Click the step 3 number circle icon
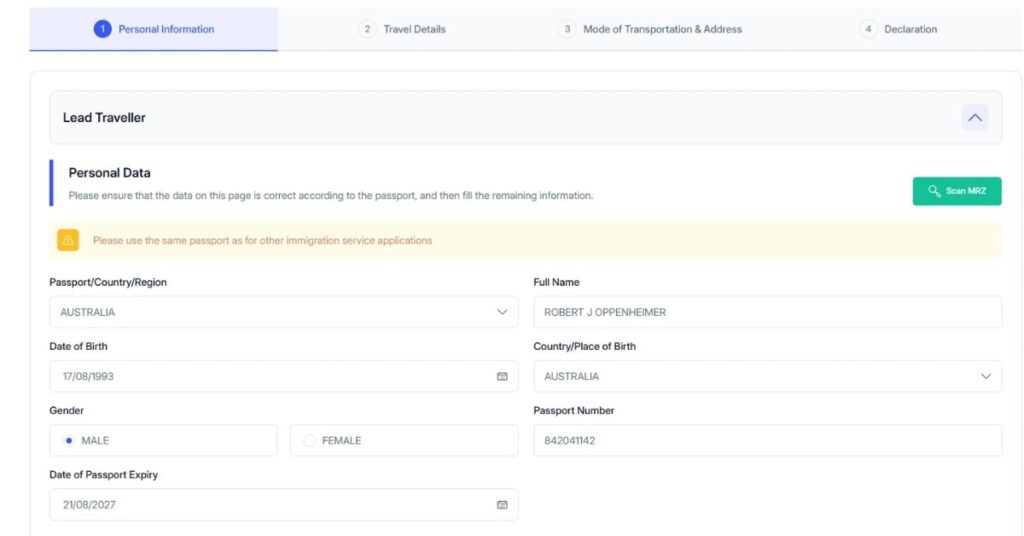1024x536 pixels. click(567, 29)
